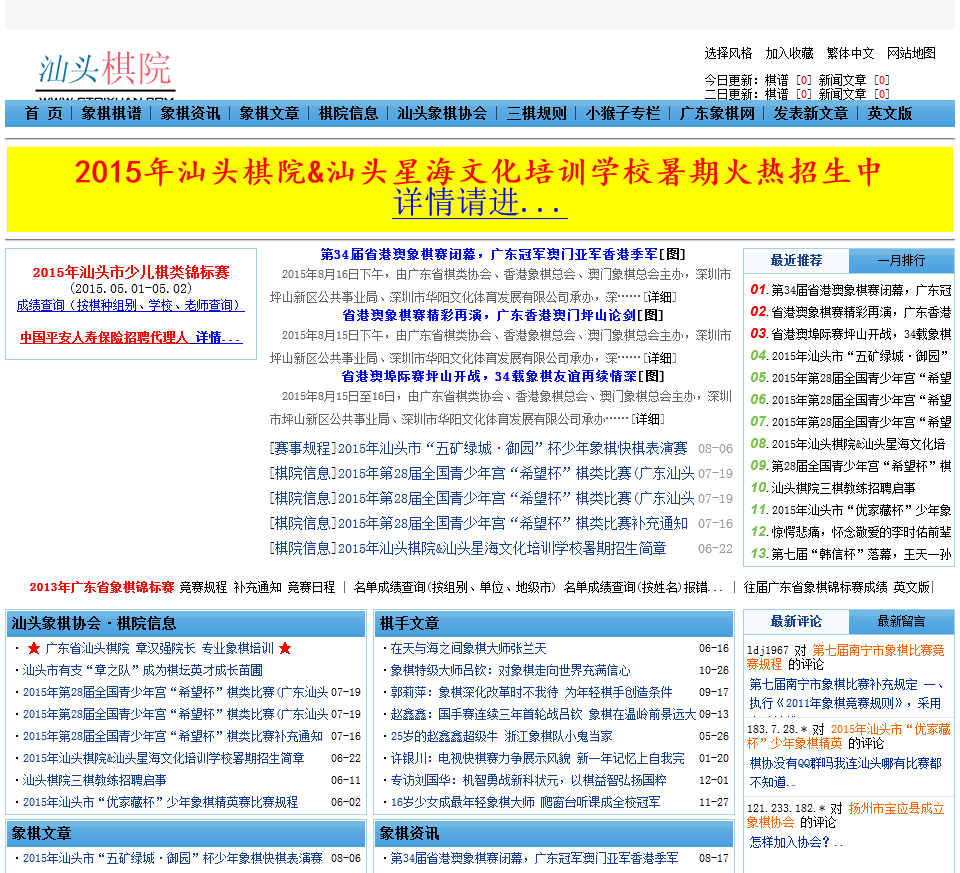Select 象棋文章 in nav bar
This screenshot has width=960, height=873.
point(269,113)
